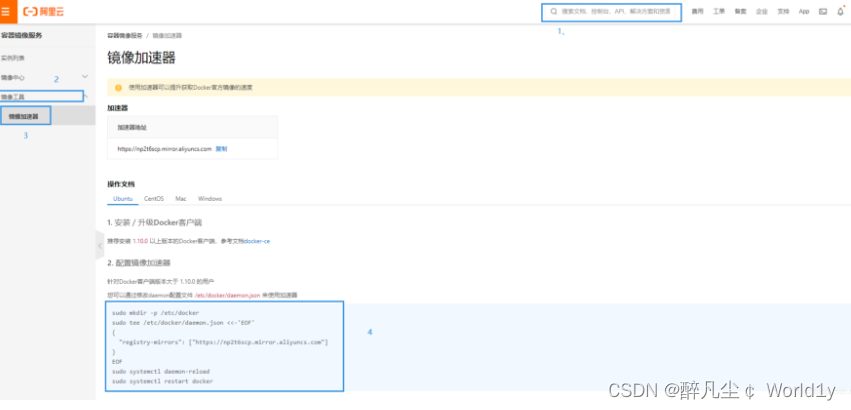Click the search magnifier icon
This screenshot has height=410, width=851.
pyautogui.click(x=554, y=11)
